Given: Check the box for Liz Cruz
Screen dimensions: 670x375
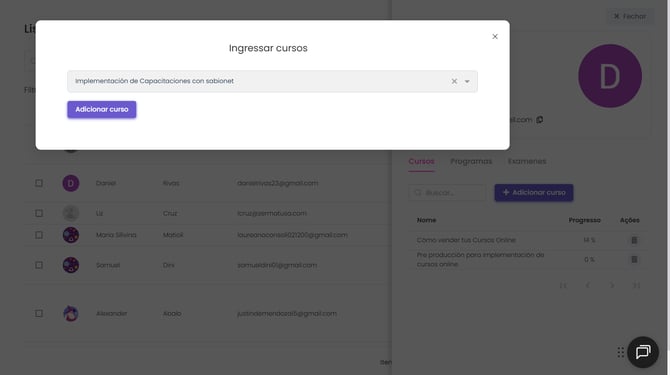Looking at the screenshot, I should point(39,213).
